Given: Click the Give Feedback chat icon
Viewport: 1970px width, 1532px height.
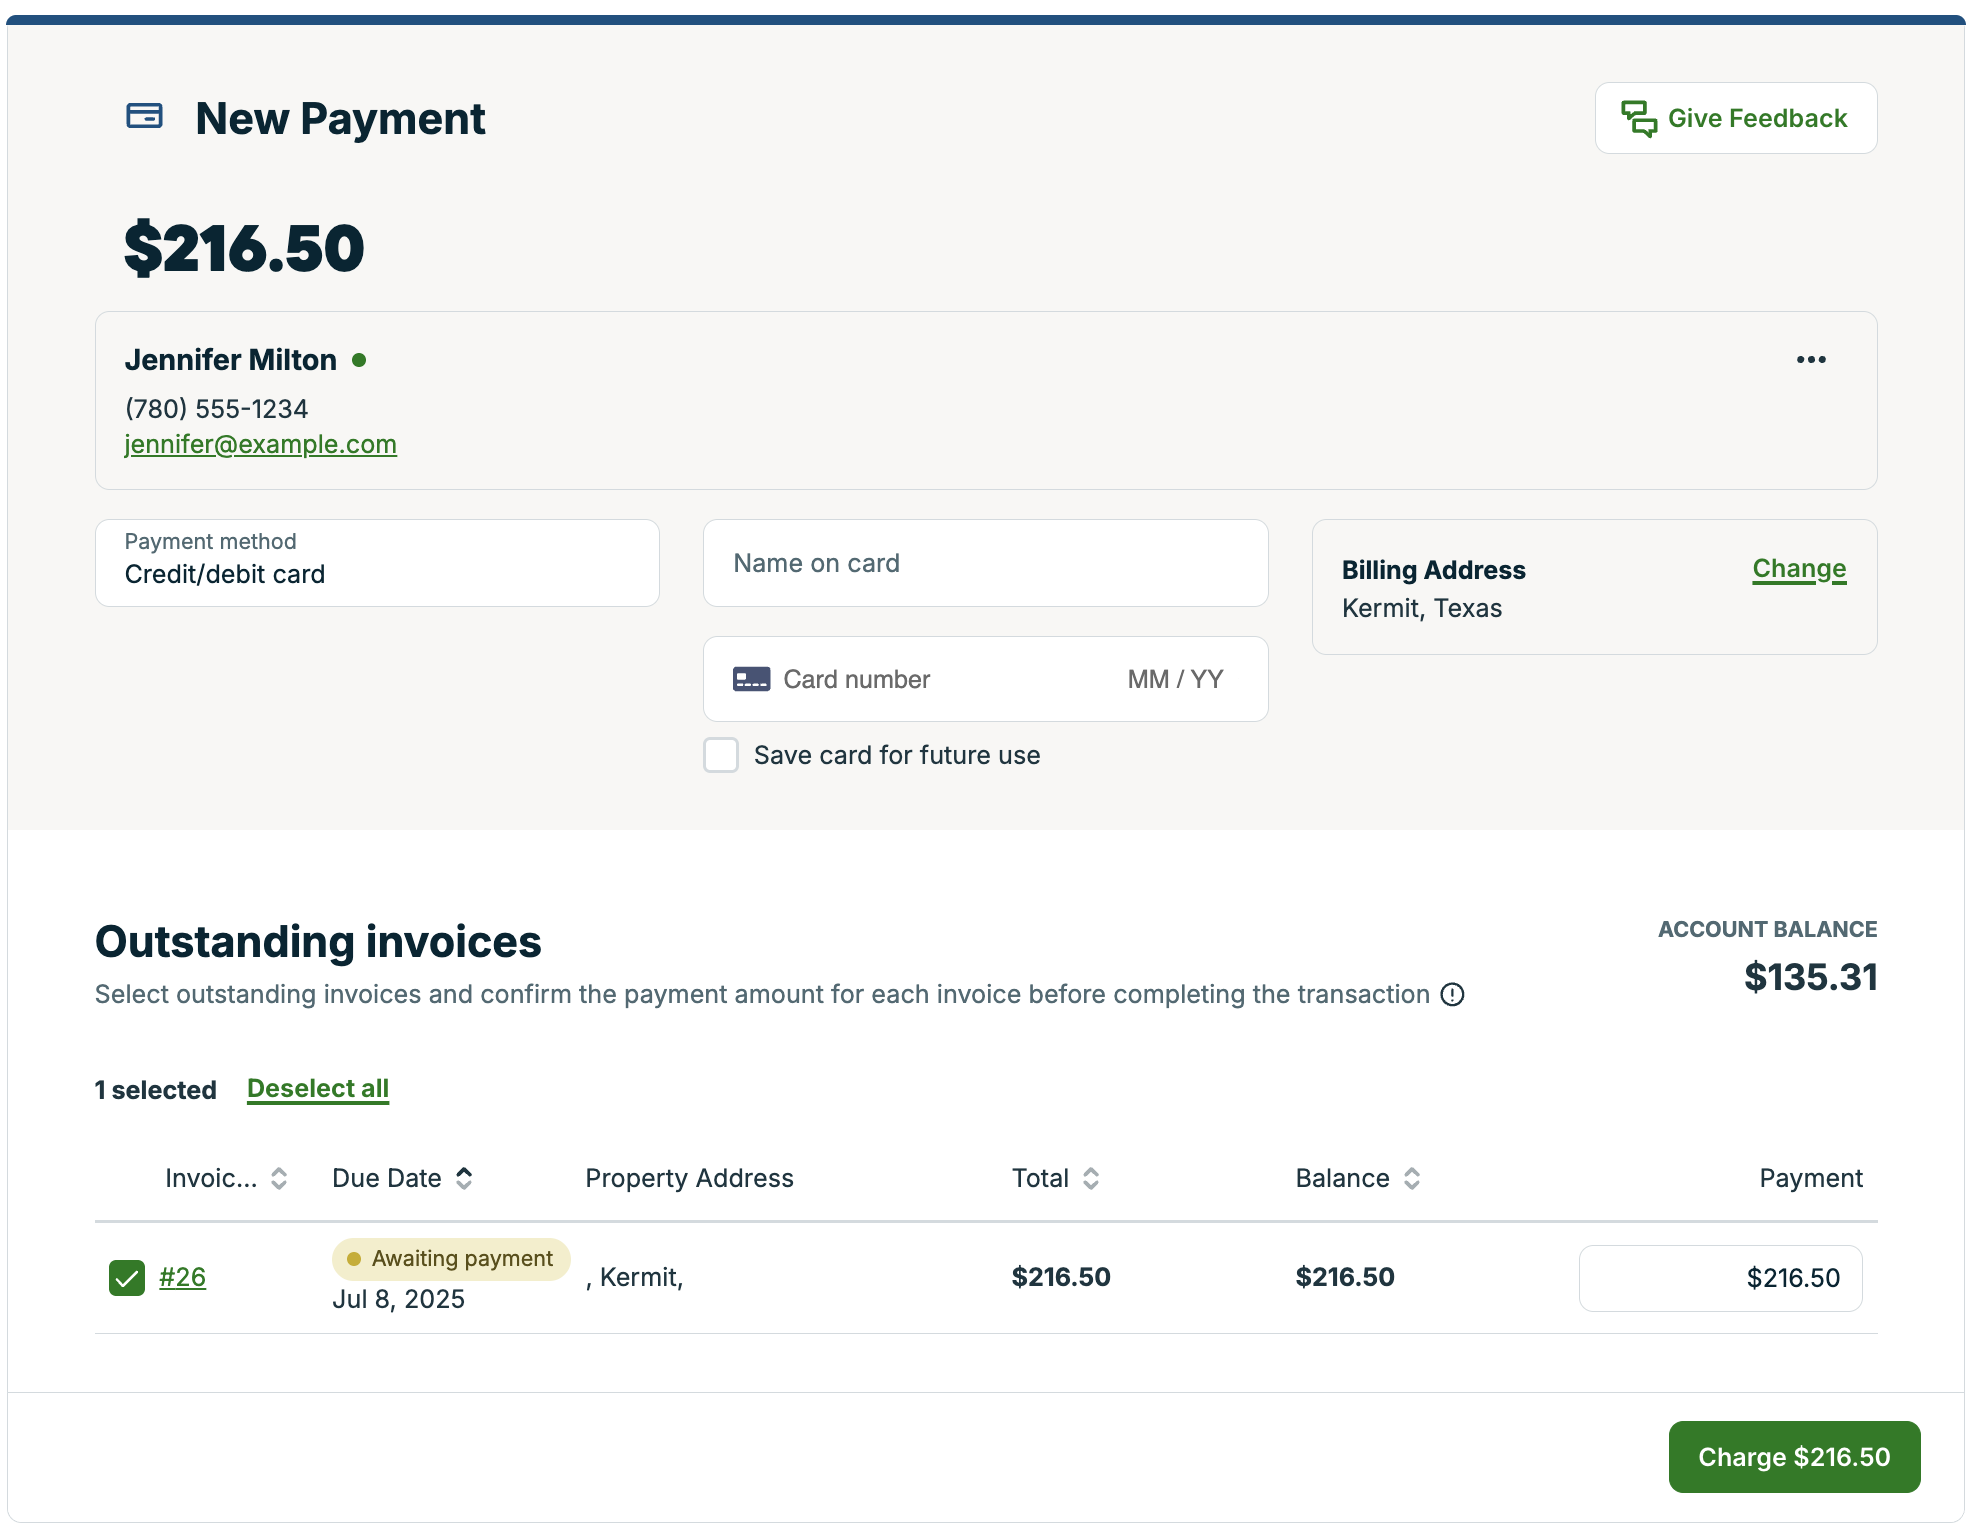Looking at the screenshot, I should tap(1638, 118).
